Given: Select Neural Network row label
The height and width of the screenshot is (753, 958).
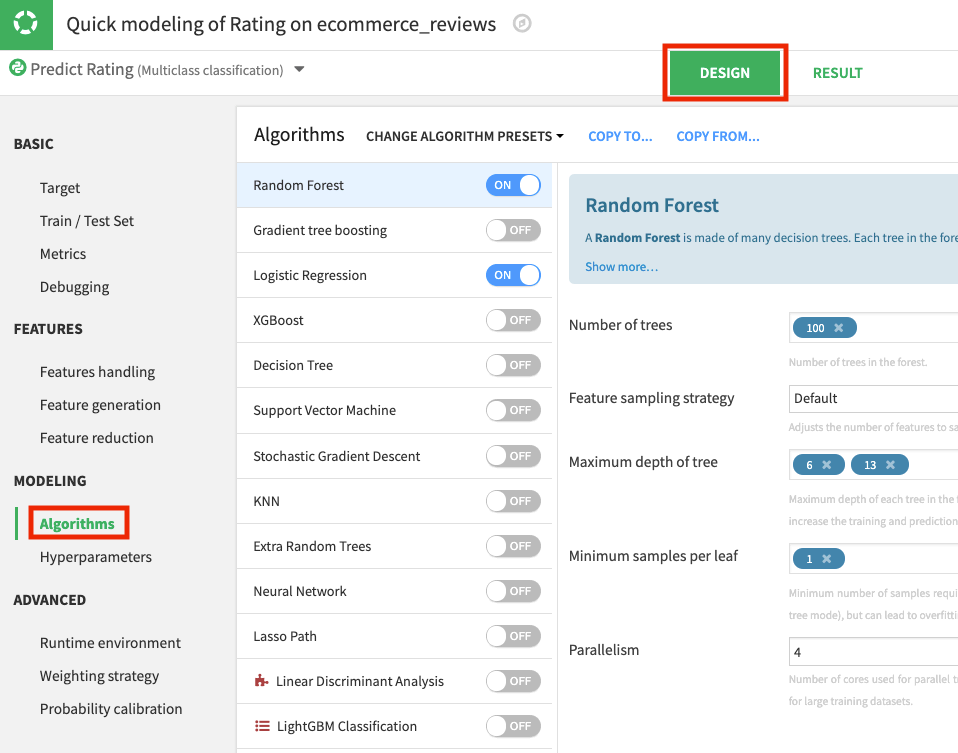Looking at the screenshot, I should point(300,591).
